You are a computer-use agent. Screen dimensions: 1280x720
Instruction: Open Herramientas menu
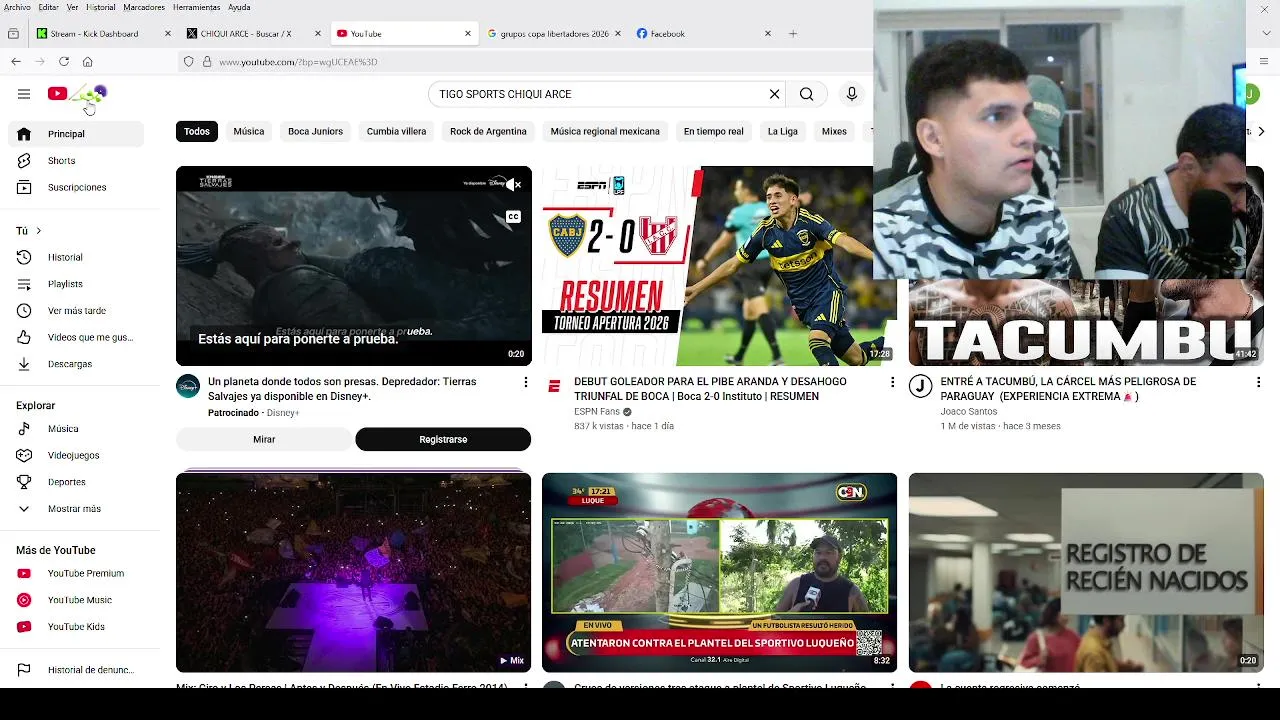pos(196,7)
